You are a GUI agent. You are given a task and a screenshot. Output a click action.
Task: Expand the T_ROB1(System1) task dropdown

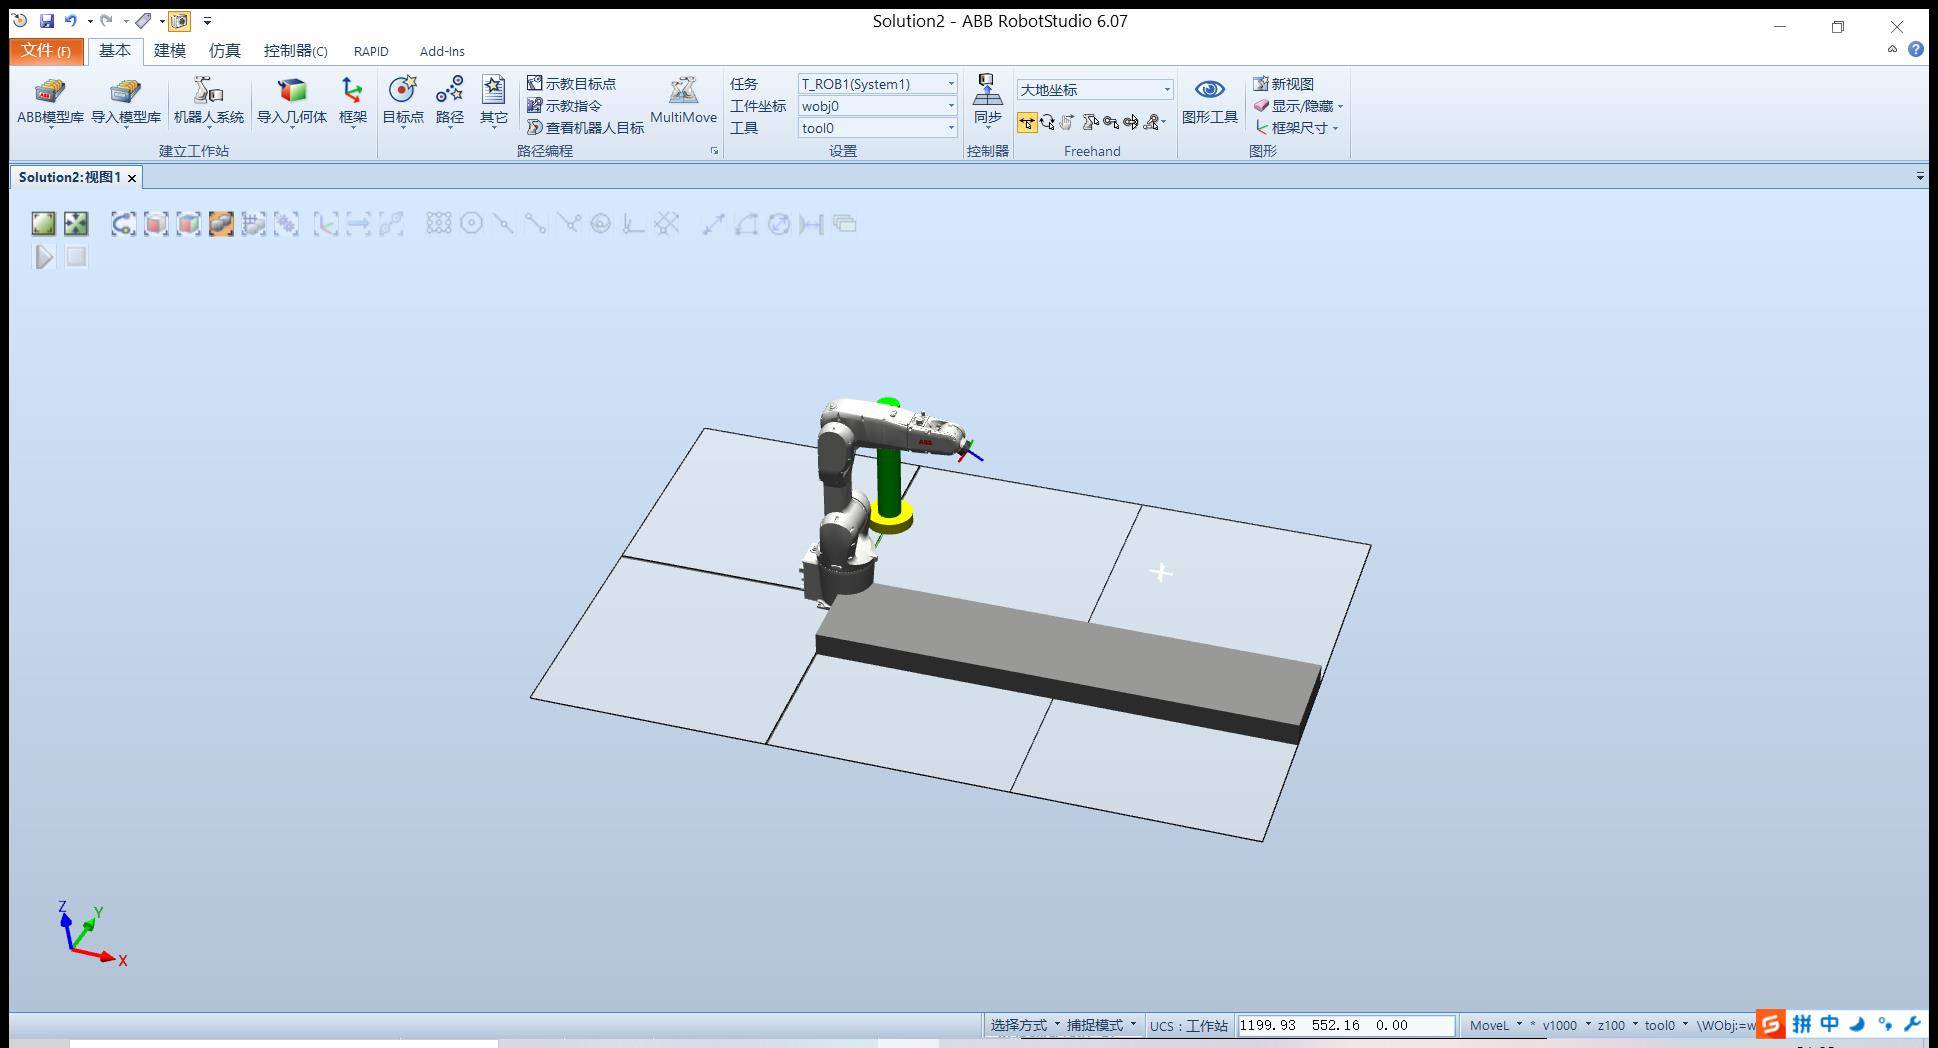[x=950, y=84]
